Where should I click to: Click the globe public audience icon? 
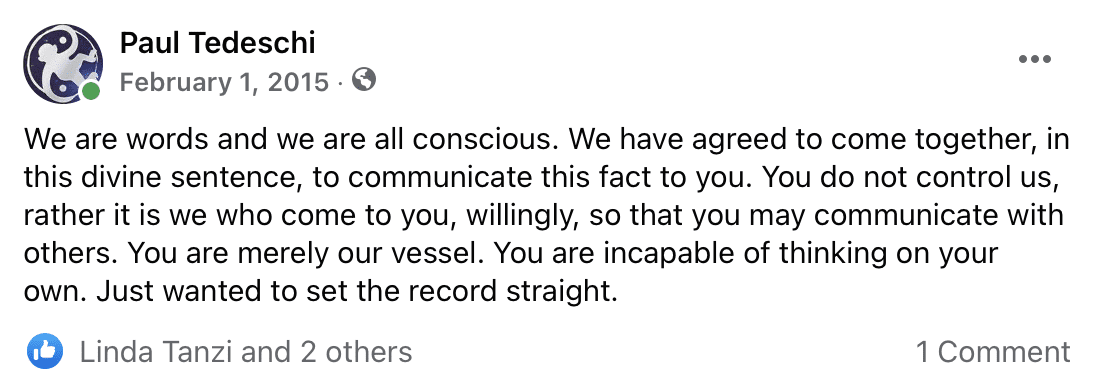pos(363,81)
